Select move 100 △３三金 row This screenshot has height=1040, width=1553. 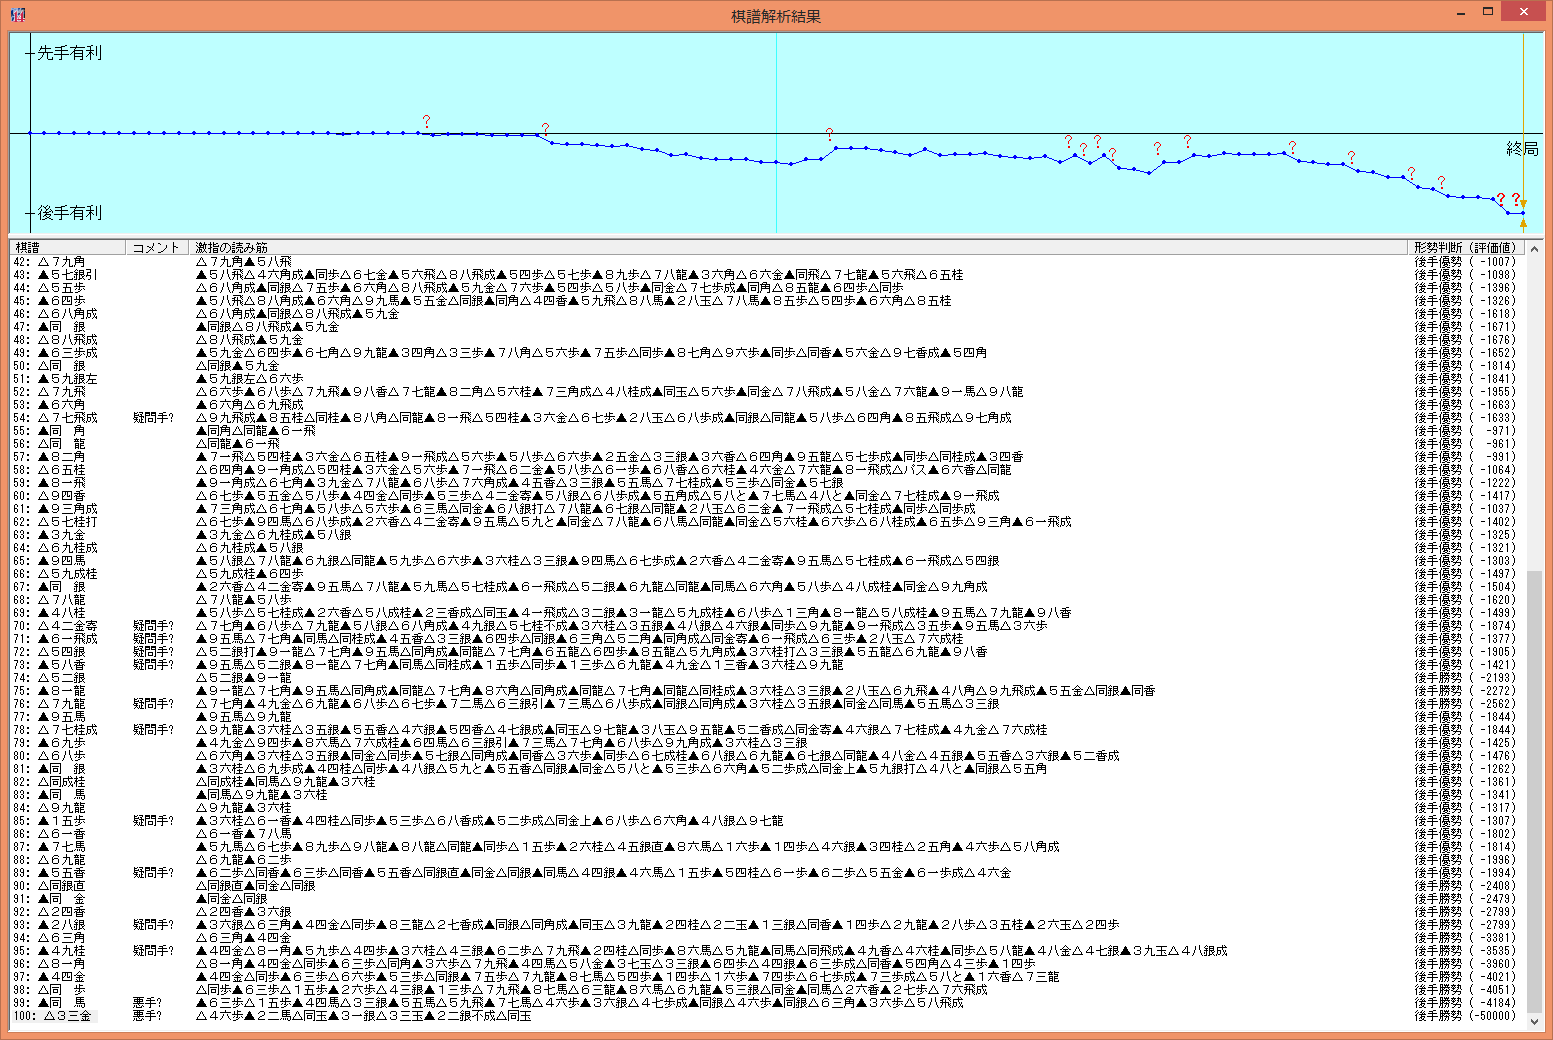67,1016
